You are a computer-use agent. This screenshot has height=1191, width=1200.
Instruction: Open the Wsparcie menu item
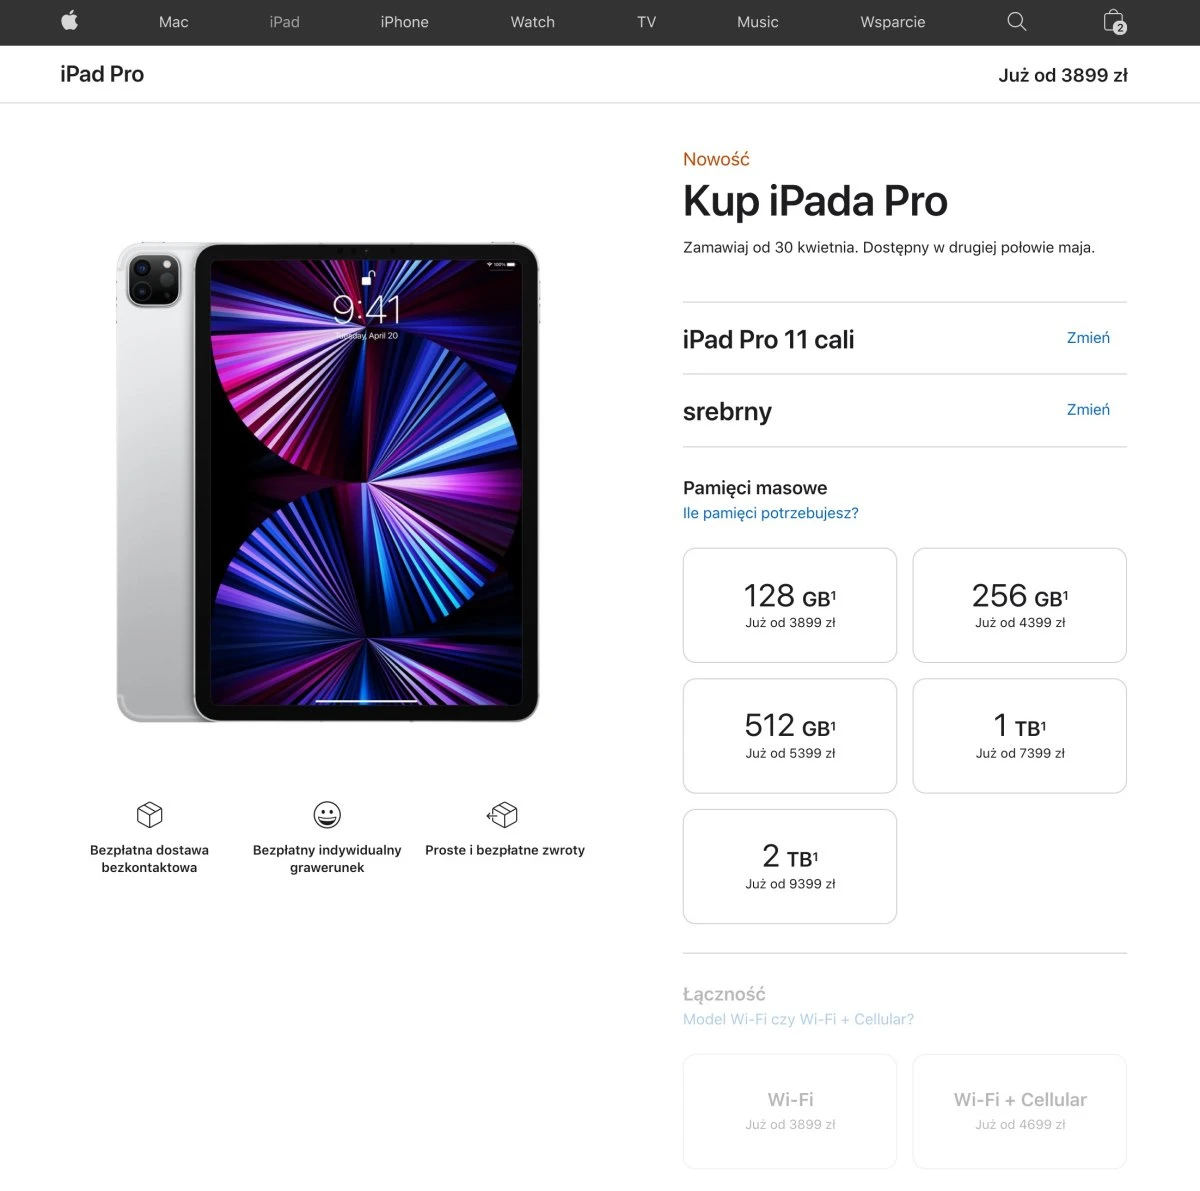(x=893, y=22)
